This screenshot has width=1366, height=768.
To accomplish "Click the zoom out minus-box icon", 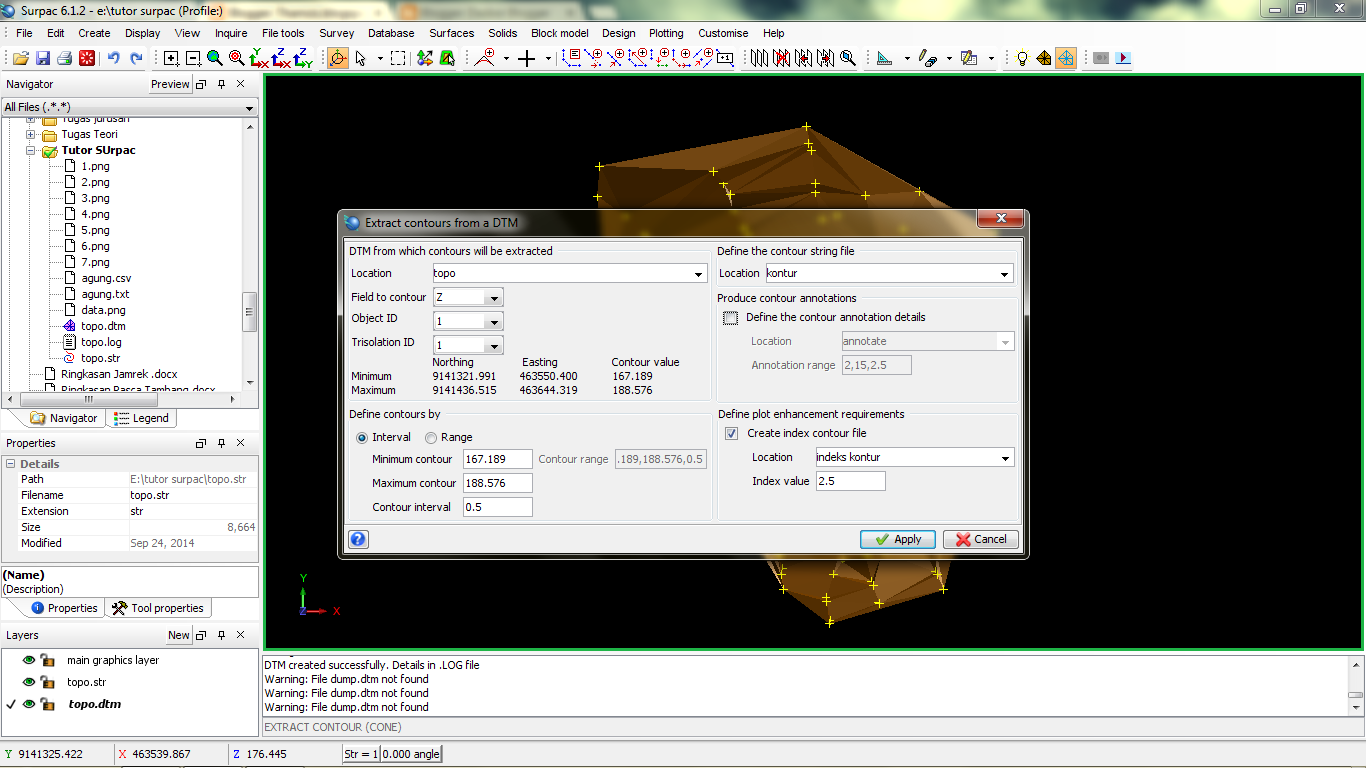I will click(x=193, y=58).
